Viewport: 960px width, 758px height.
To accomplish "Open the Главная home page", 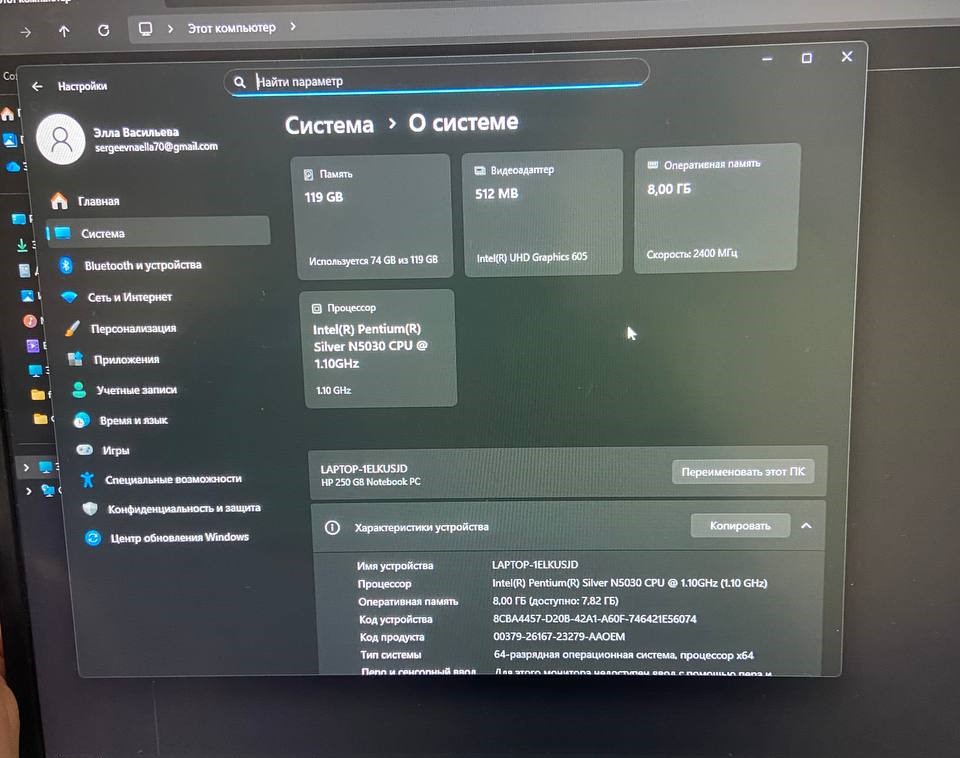I will coord(98,201).
